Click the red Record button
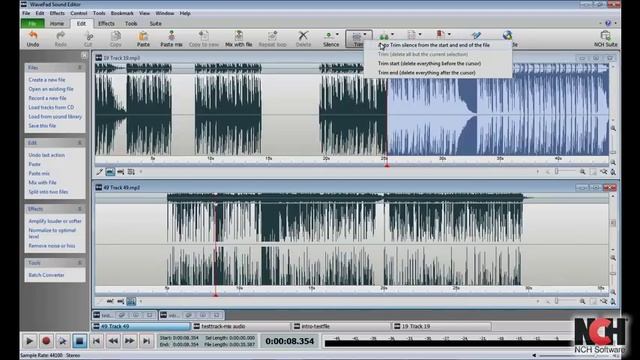This screenshot has height=360, width=640. pyautogui.click(x=46, y=341)
